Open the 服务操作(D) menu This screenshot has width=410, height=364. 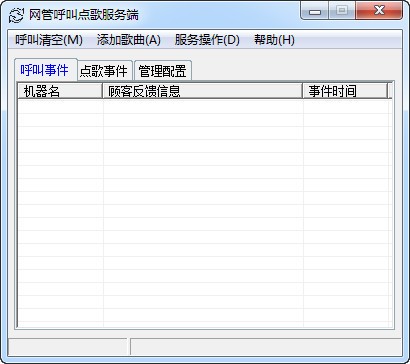tap(207, 40)
